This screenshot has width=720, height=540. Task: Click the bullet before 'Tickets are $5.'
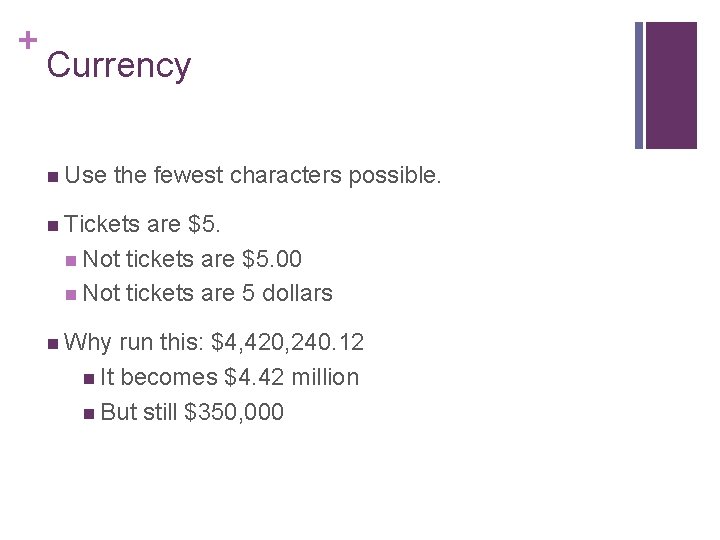pos(51,225)
